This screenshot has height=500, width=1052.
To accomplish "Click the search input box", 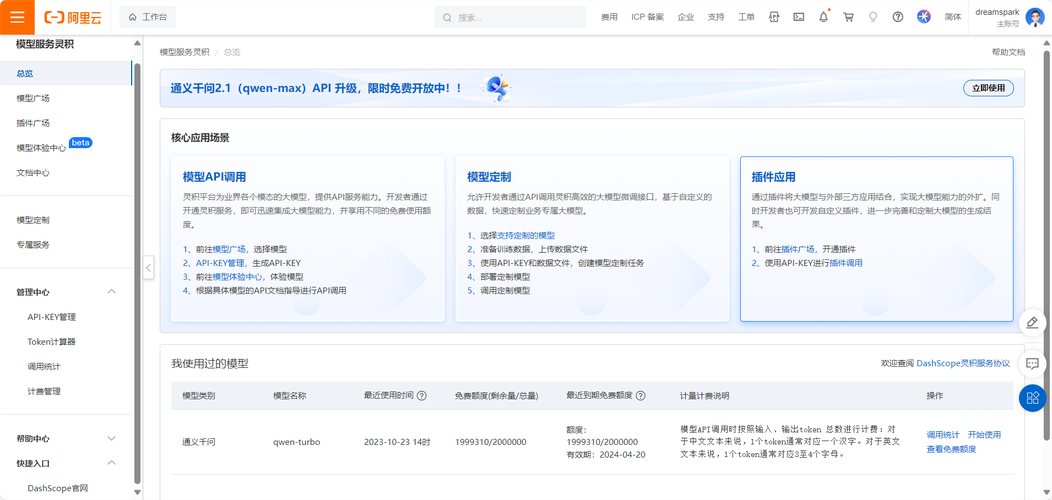I will pos(510,17).
